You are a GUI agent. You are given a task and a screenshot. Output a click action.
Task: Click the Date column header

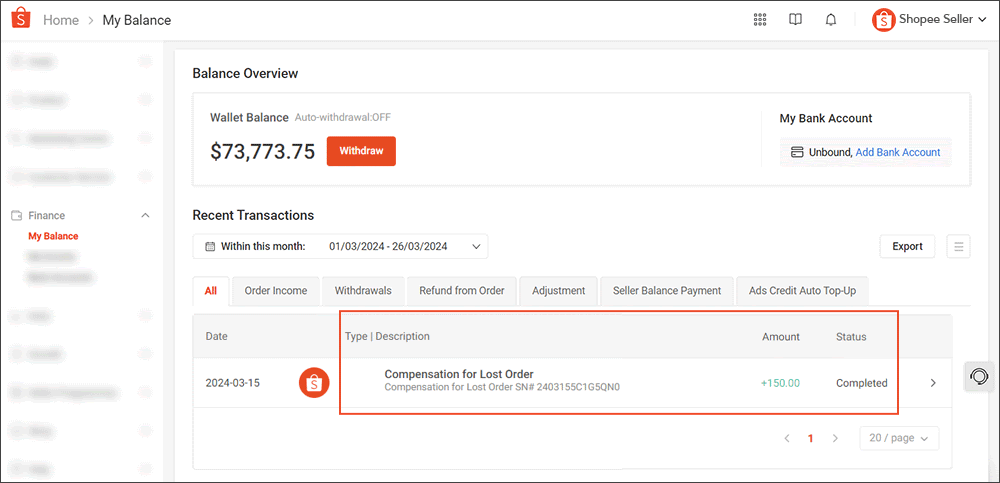click(217, 336)
